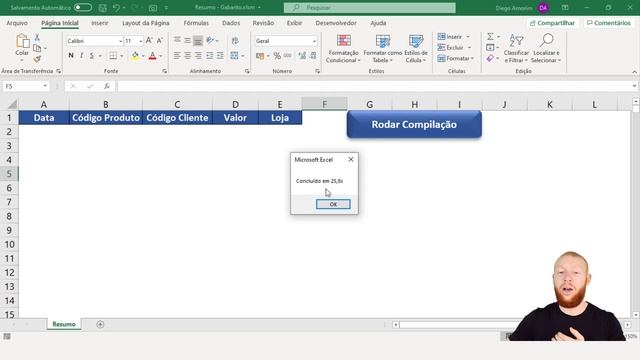Click the Diego Amorim account avatar
640x360 pixels.
click(543, 8)
